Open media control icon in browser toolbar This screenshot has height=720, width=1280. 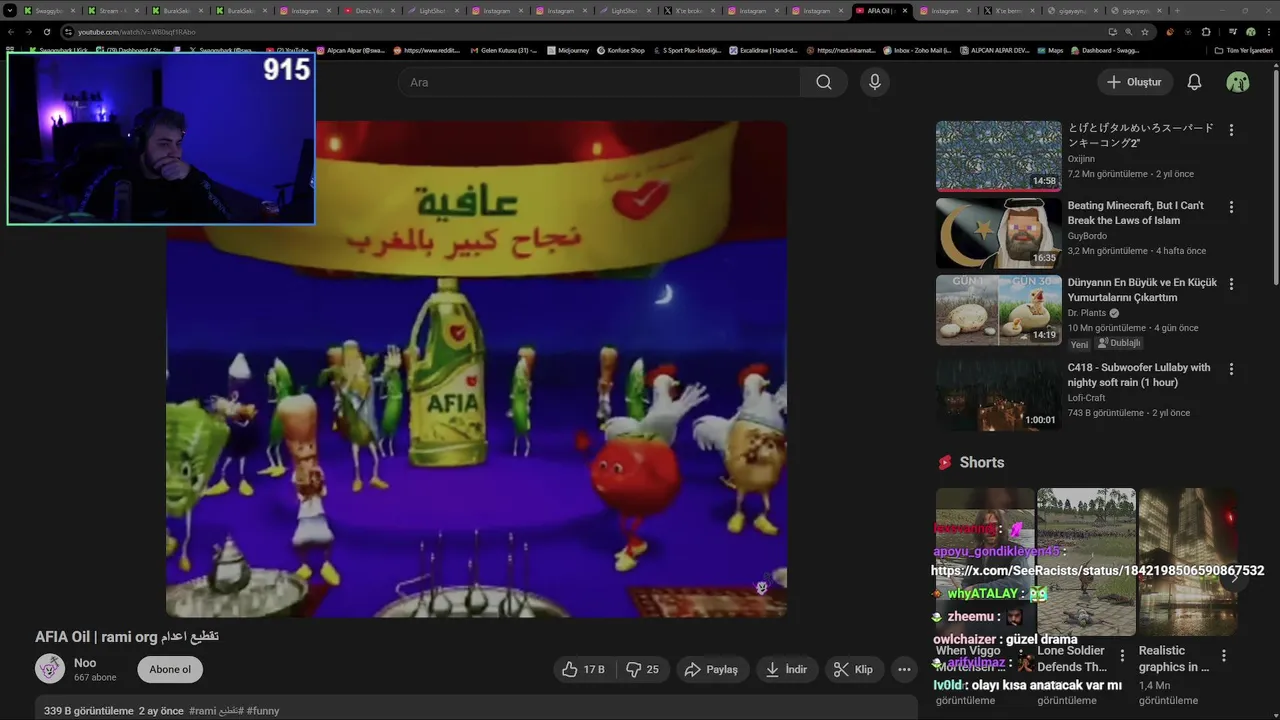pyautogui.click(x=1232, y=32)
